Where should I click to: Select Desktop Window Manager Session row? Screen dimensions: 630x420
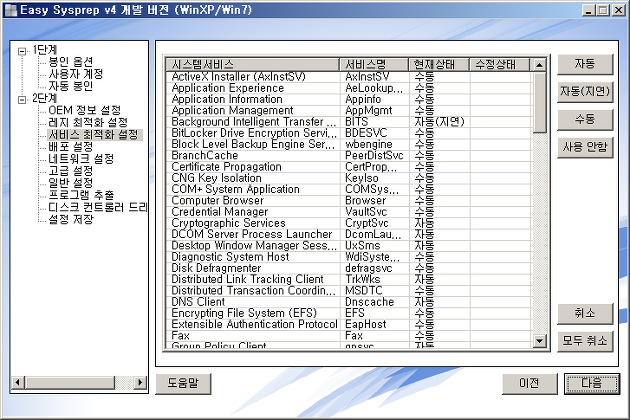(348, 246)
